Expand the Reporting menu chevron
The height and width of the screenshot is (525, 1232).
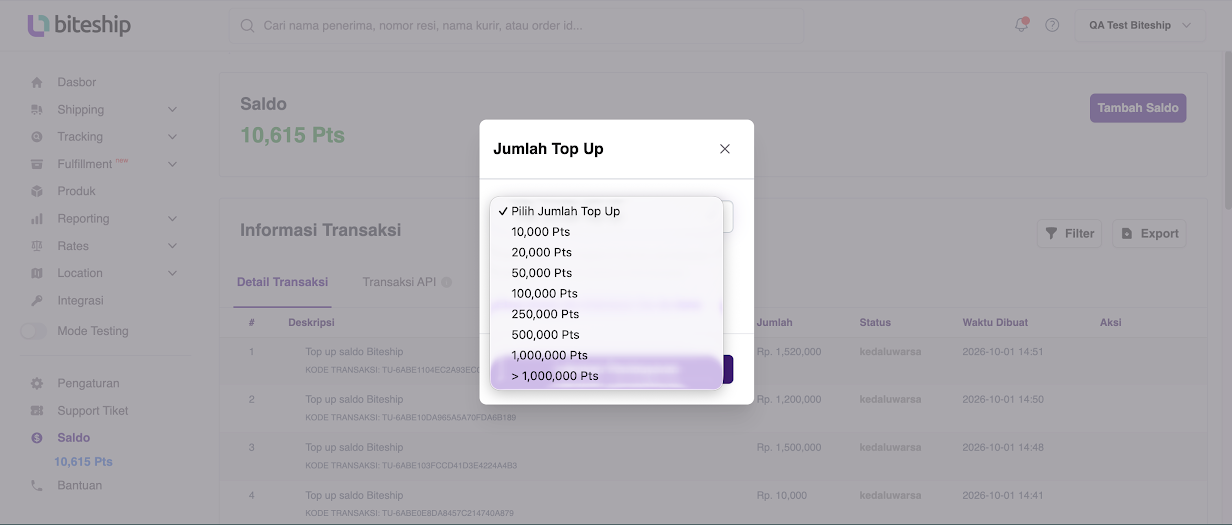(x=172, y=219)
